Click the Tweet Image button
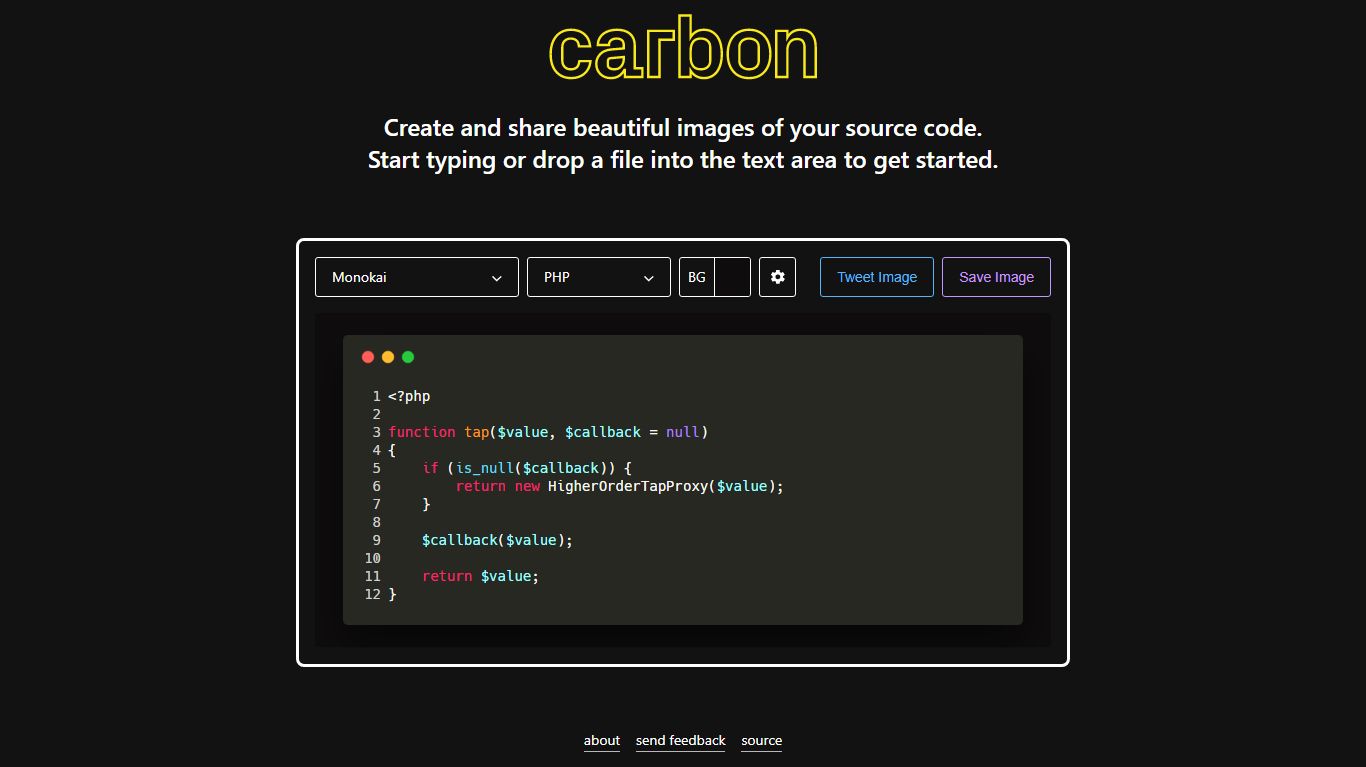Image resolution: width=1366 pixels, height=767 pixels. (x=877, y=277)
